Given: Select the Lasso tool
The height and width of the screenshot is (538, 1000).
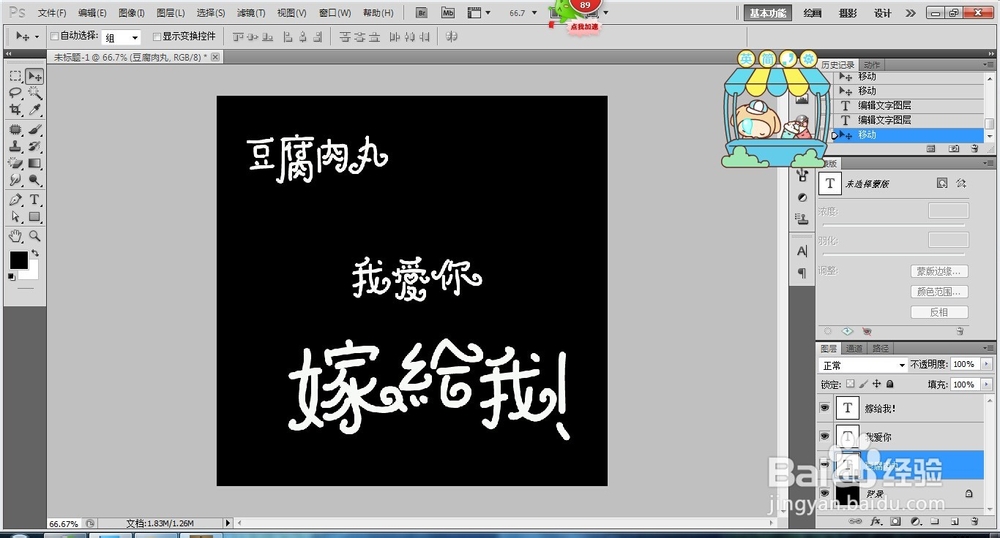Looking at the screenshot, I should pyautogui.click(x=16, y=93).
